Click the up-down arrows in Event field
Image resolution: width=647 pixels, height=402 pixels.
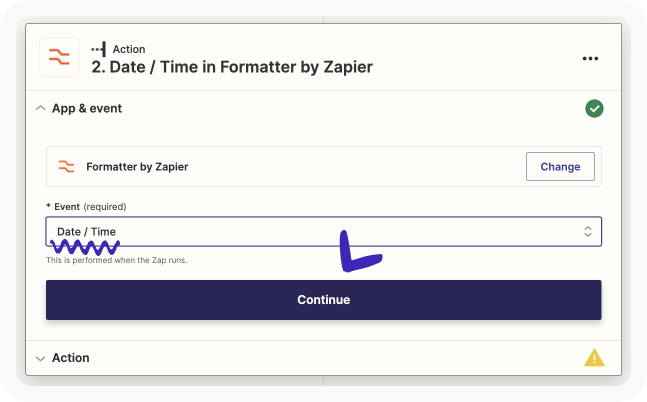pos(588,231)
